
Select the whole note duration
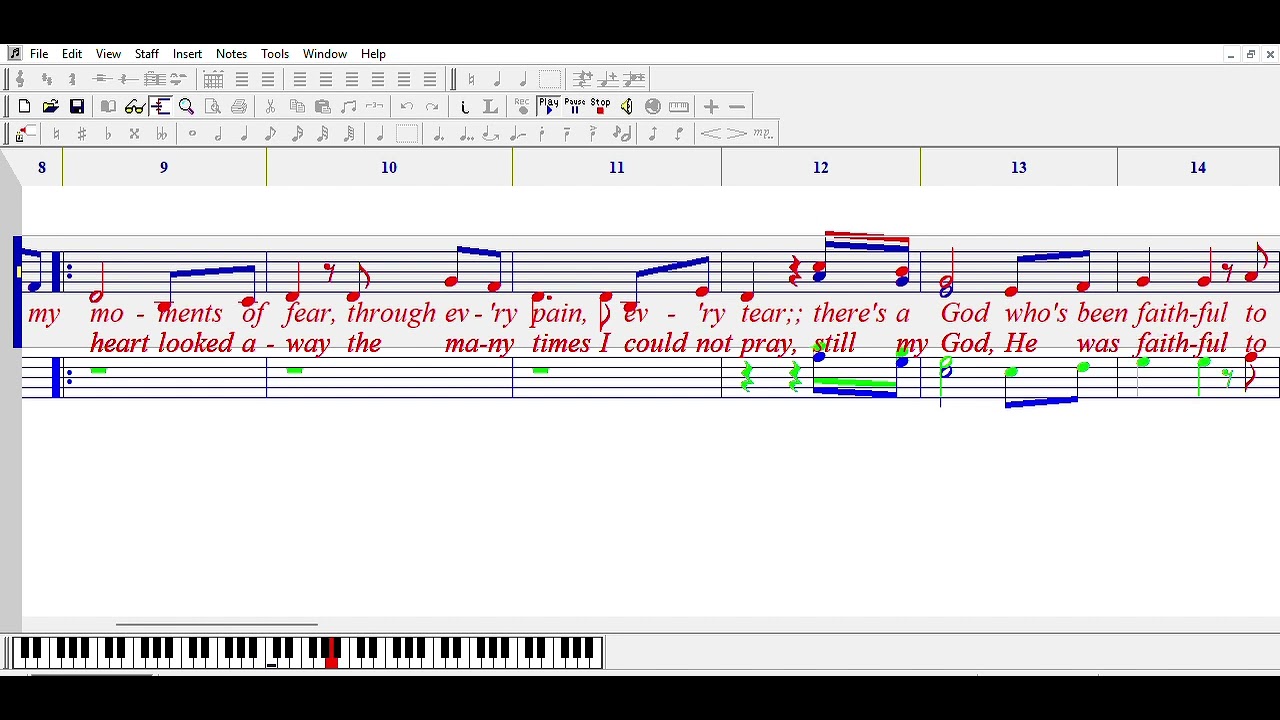[x=192, y=134]
